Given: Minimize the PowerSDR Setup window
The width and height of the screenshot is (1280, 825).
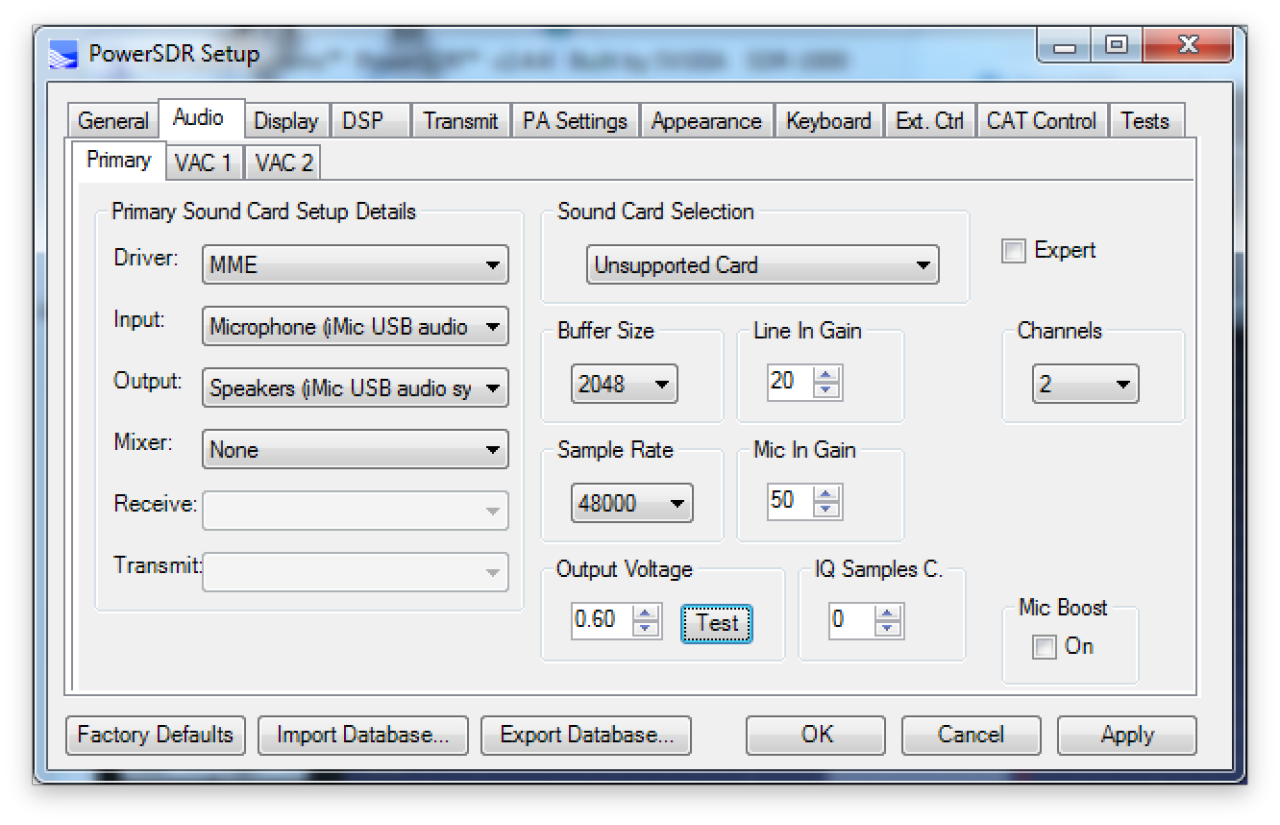Looking at the screenshot, I should pos(1065,46).
